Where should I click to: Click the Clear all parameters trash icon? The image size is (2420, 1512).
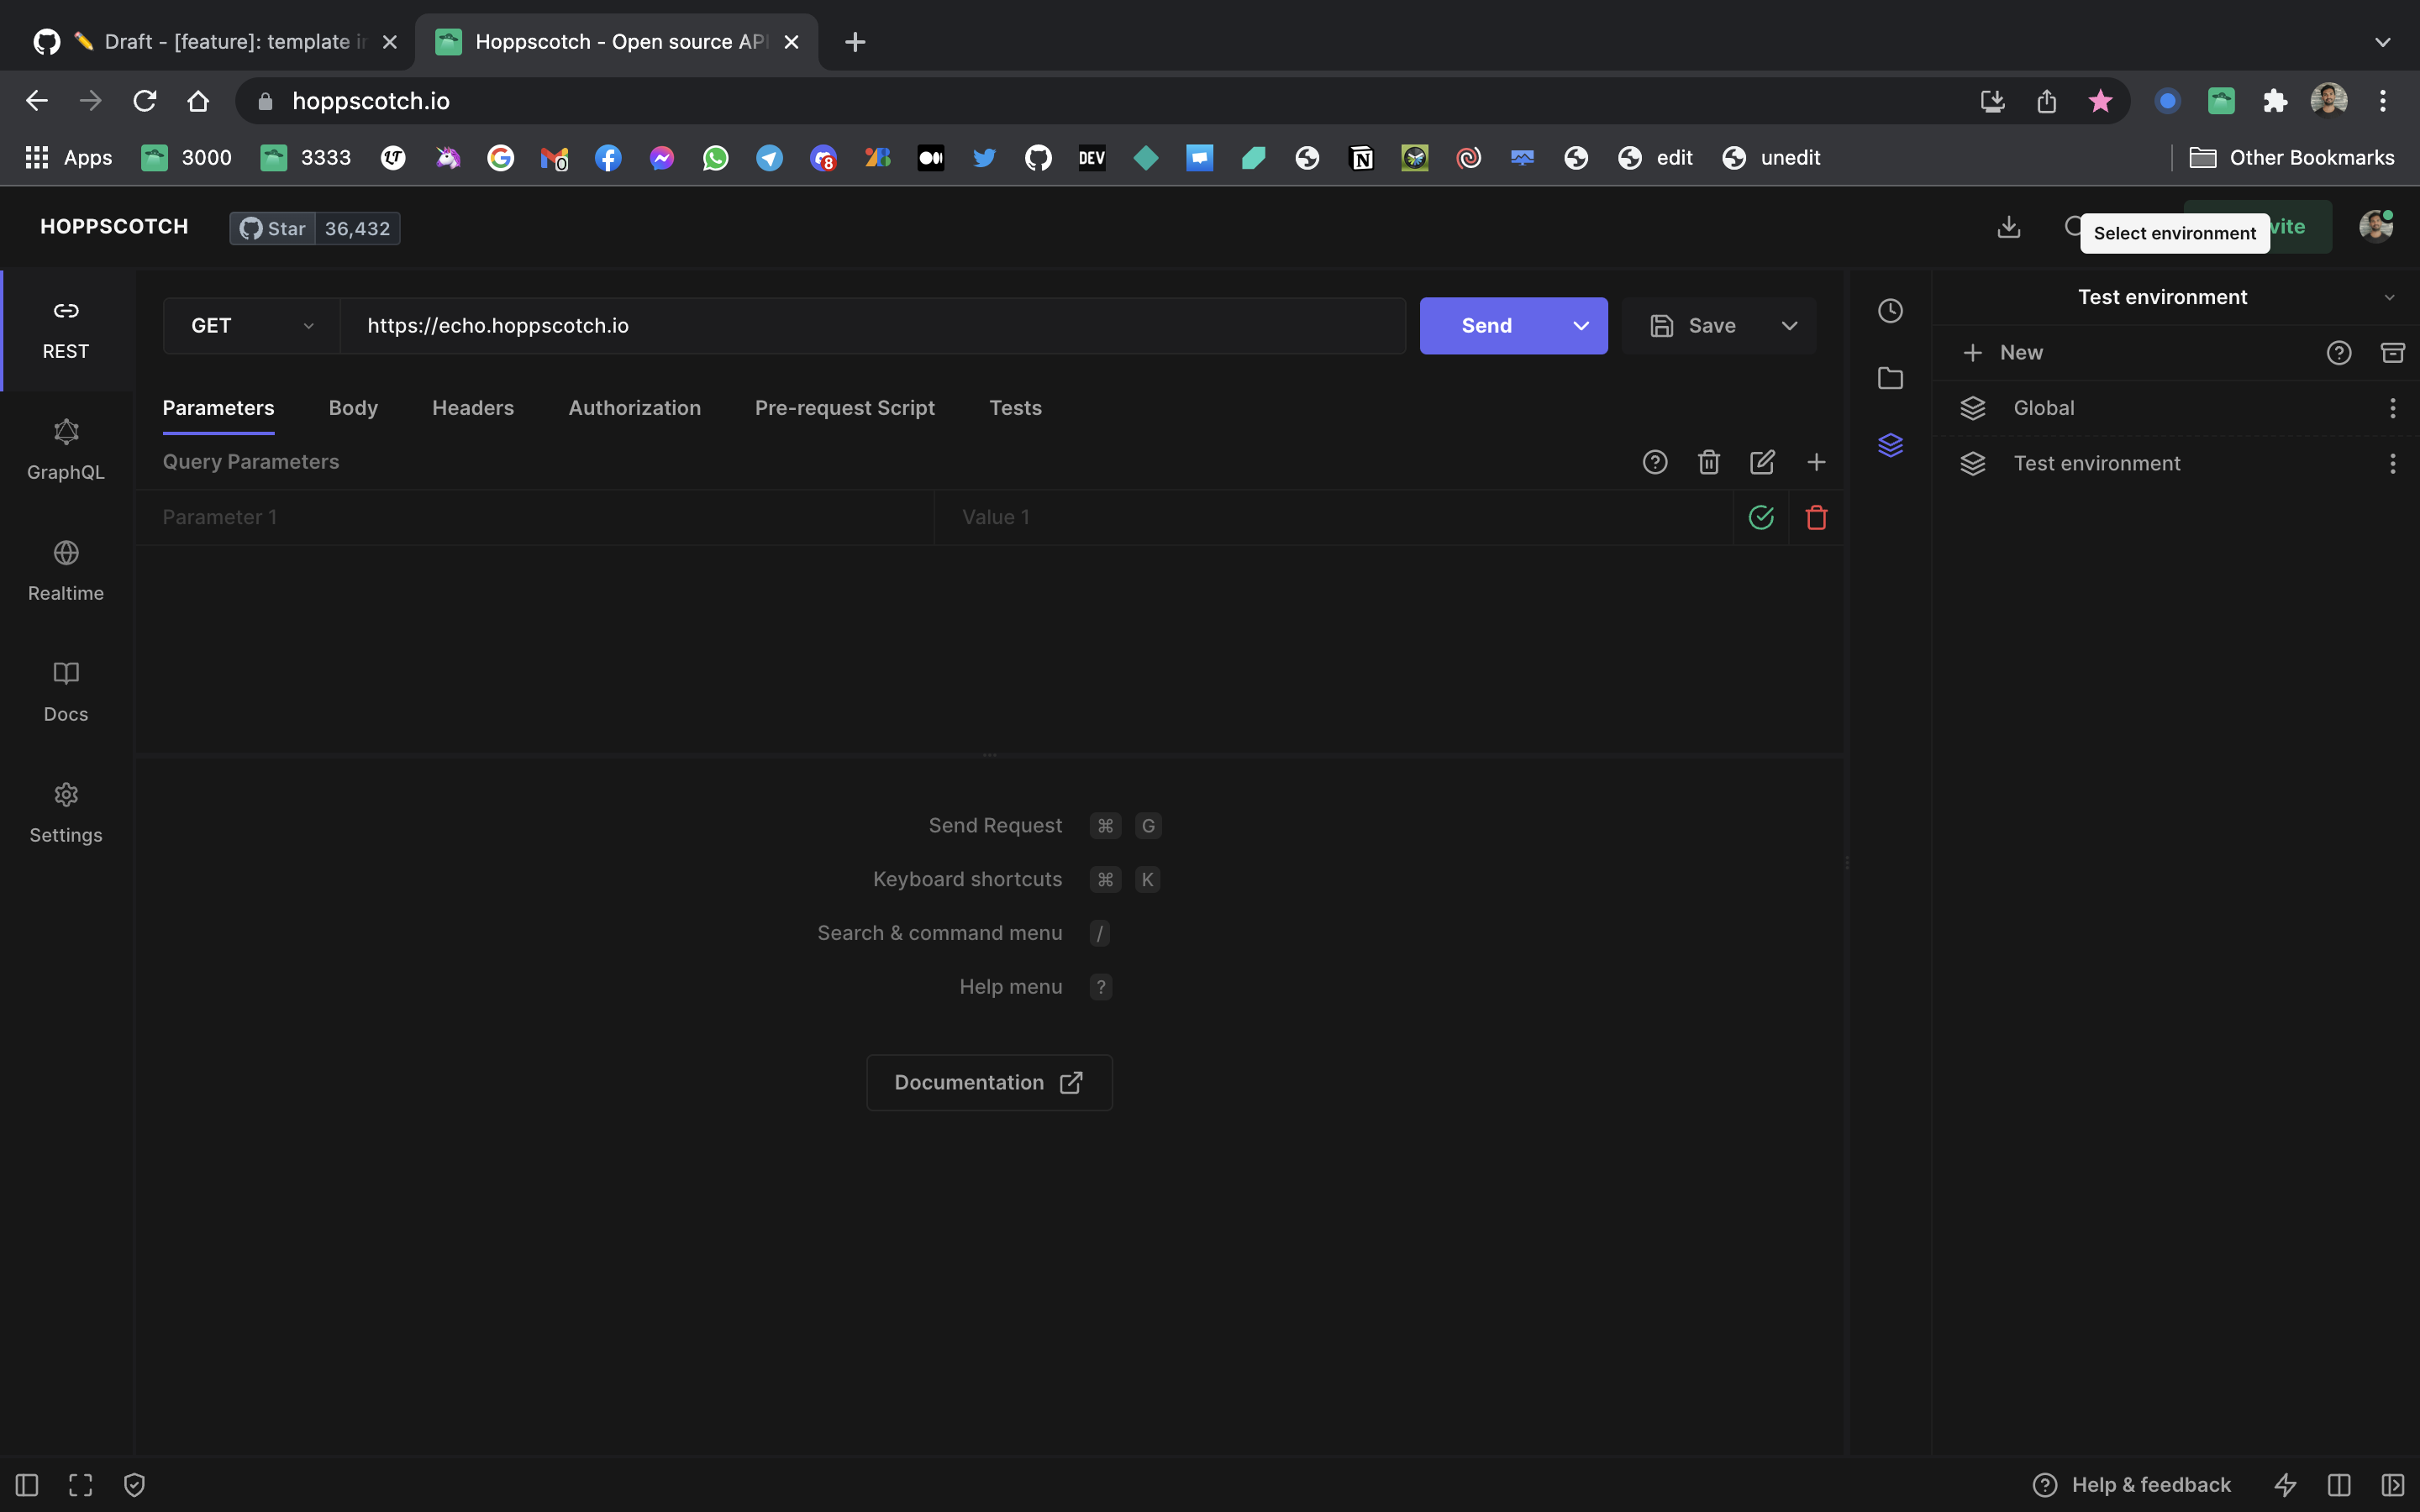1708,462
